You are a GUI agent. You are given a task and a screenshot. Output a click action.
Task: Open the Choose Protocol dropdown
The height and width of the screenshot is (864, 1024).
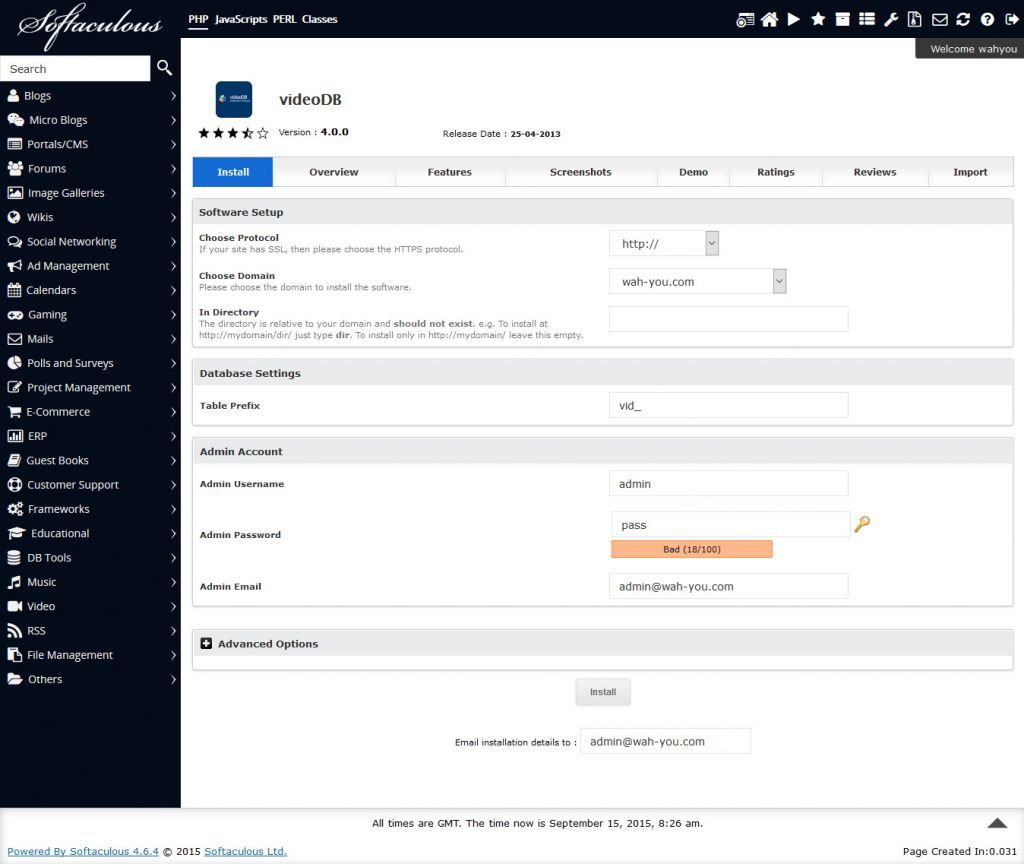664,243
